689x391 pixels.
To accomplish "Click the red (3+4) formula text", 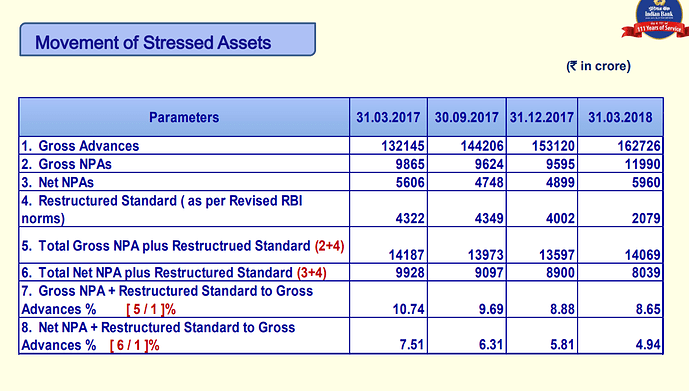I will pyautogui.click(x=312, y=273).
